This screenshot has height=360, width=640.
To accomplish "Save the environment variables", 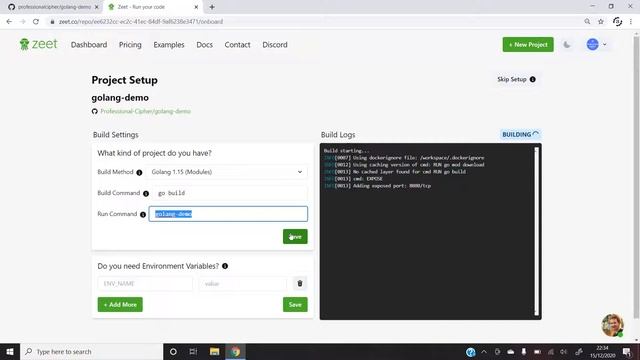I will [x=295, y=304].
